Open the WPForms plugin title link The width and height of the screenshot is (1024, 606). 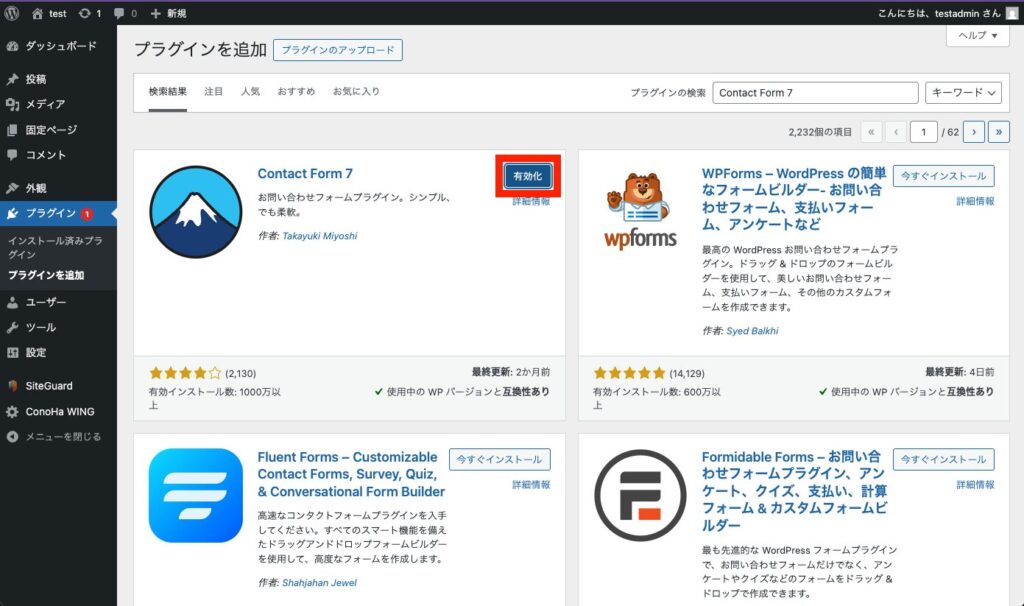793,199
